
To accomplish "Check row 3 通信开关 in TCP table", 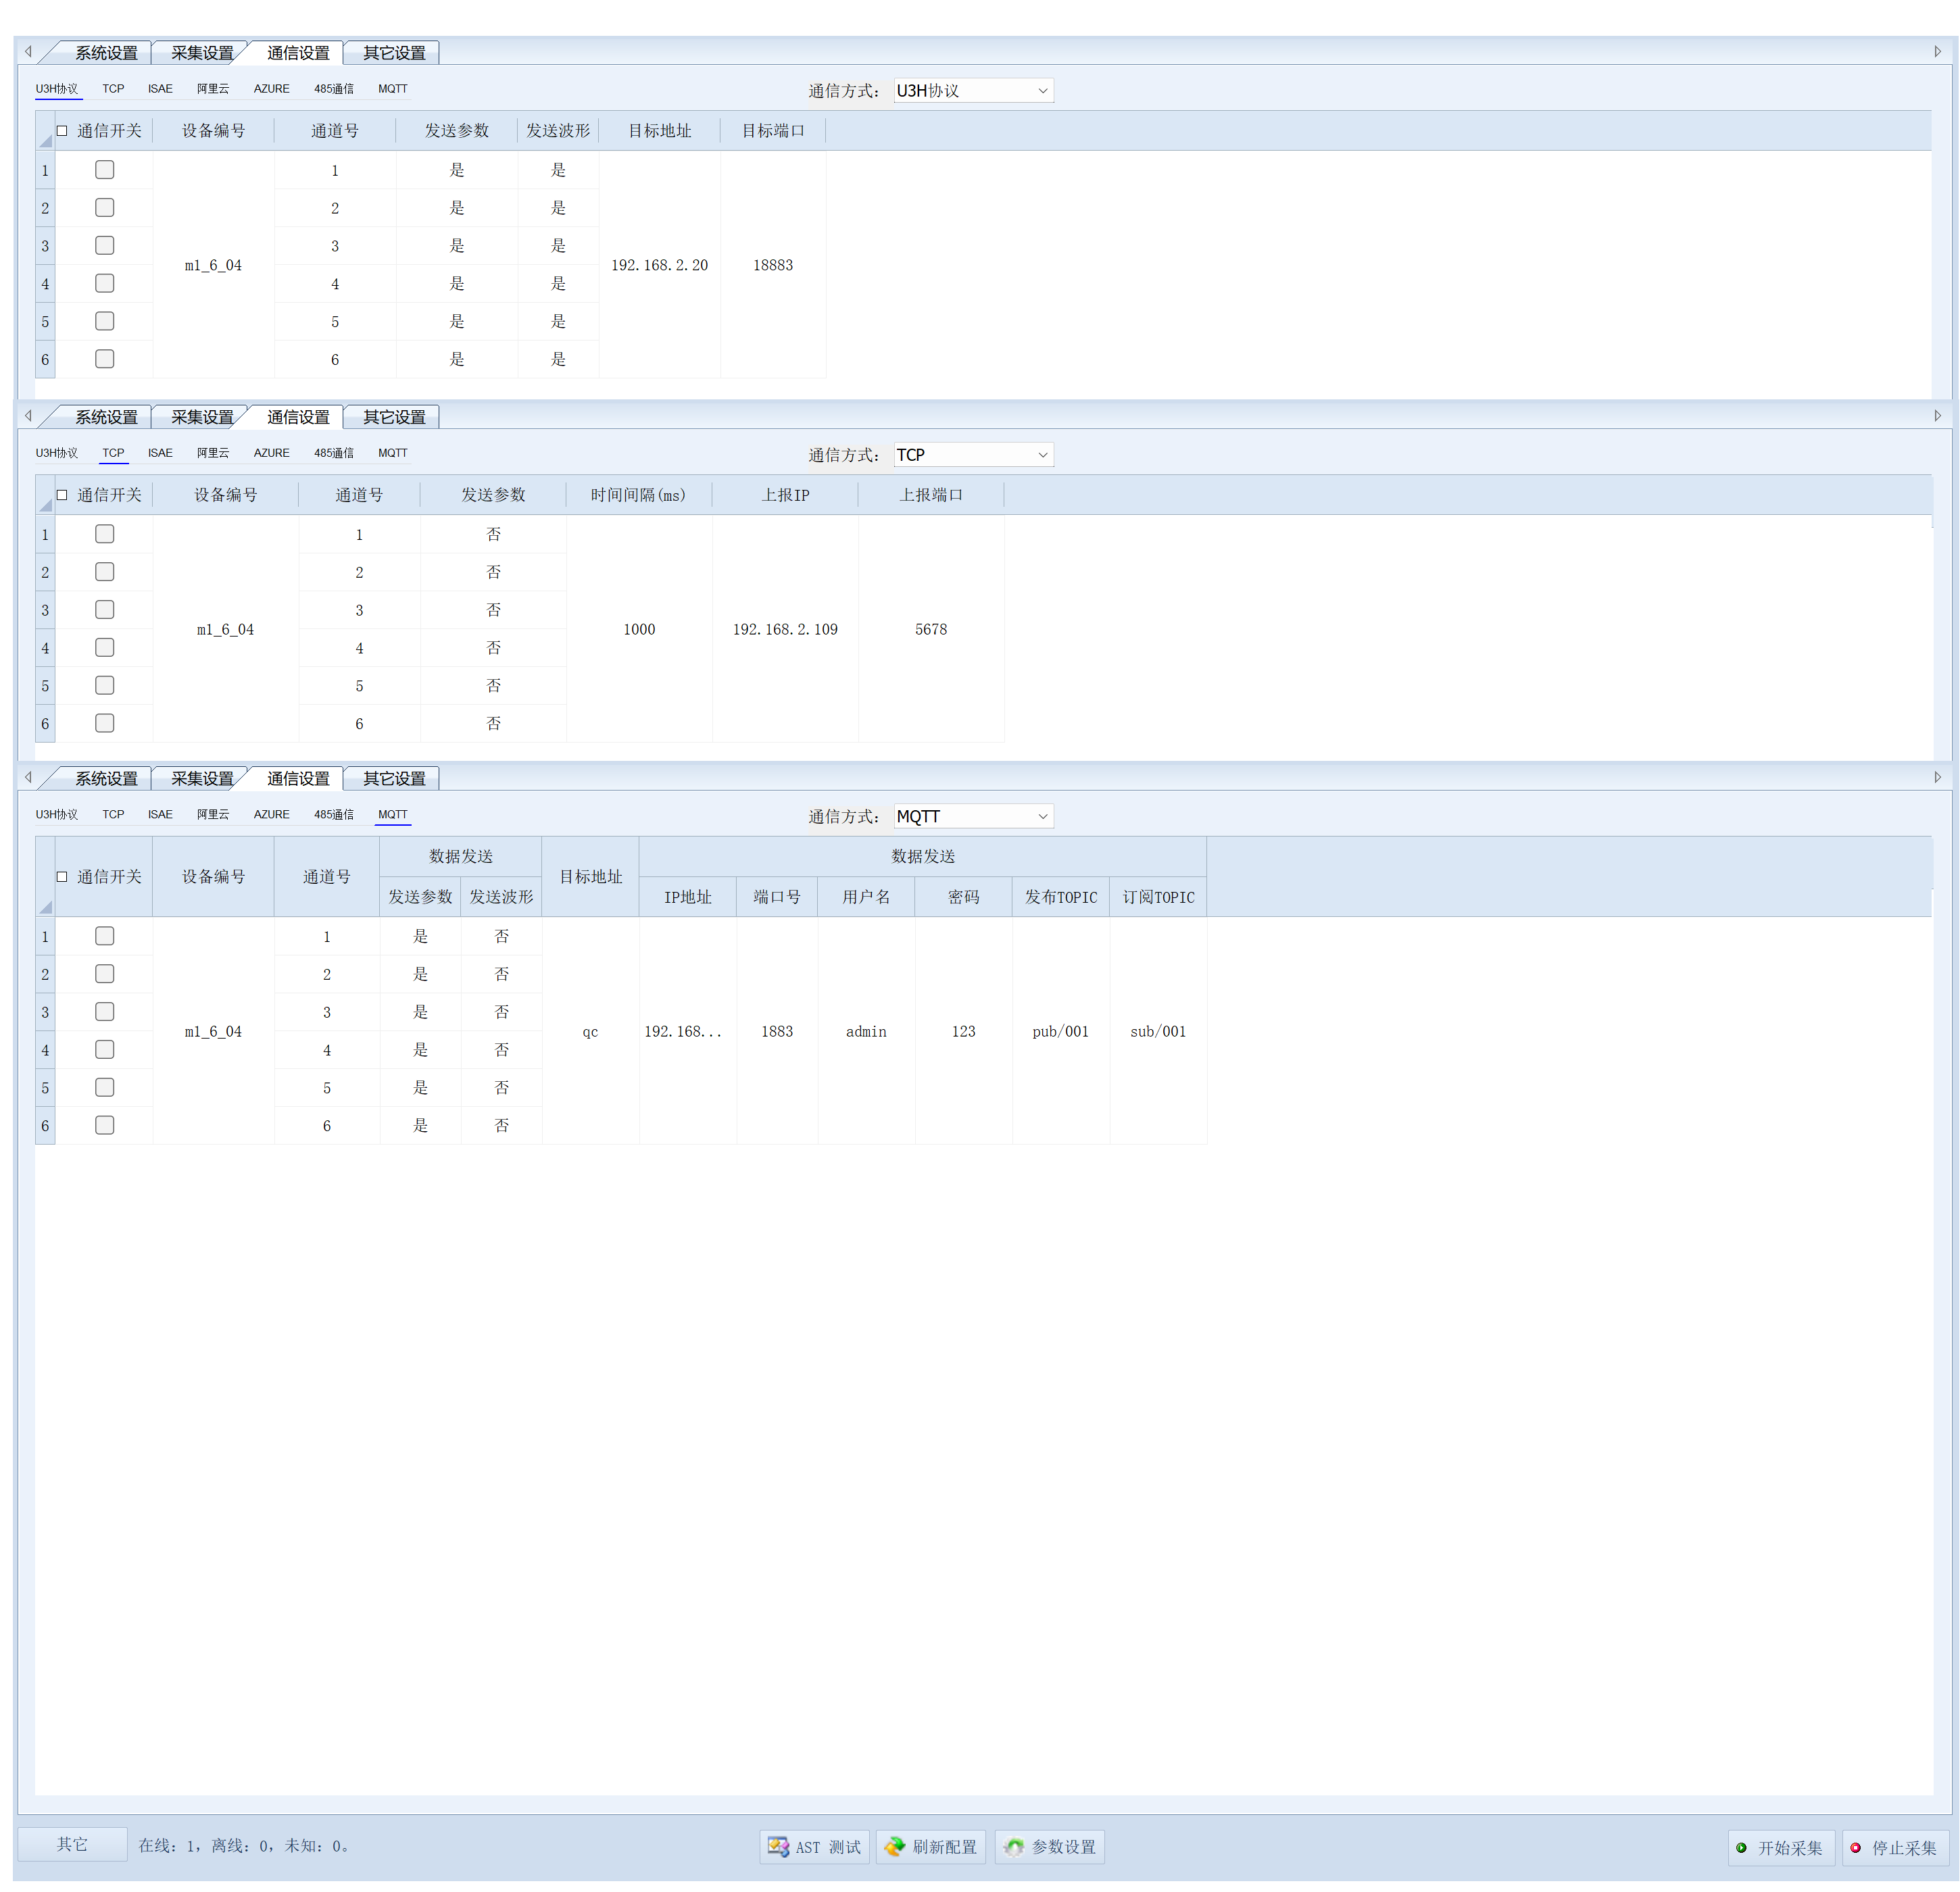I will [104, 610].
